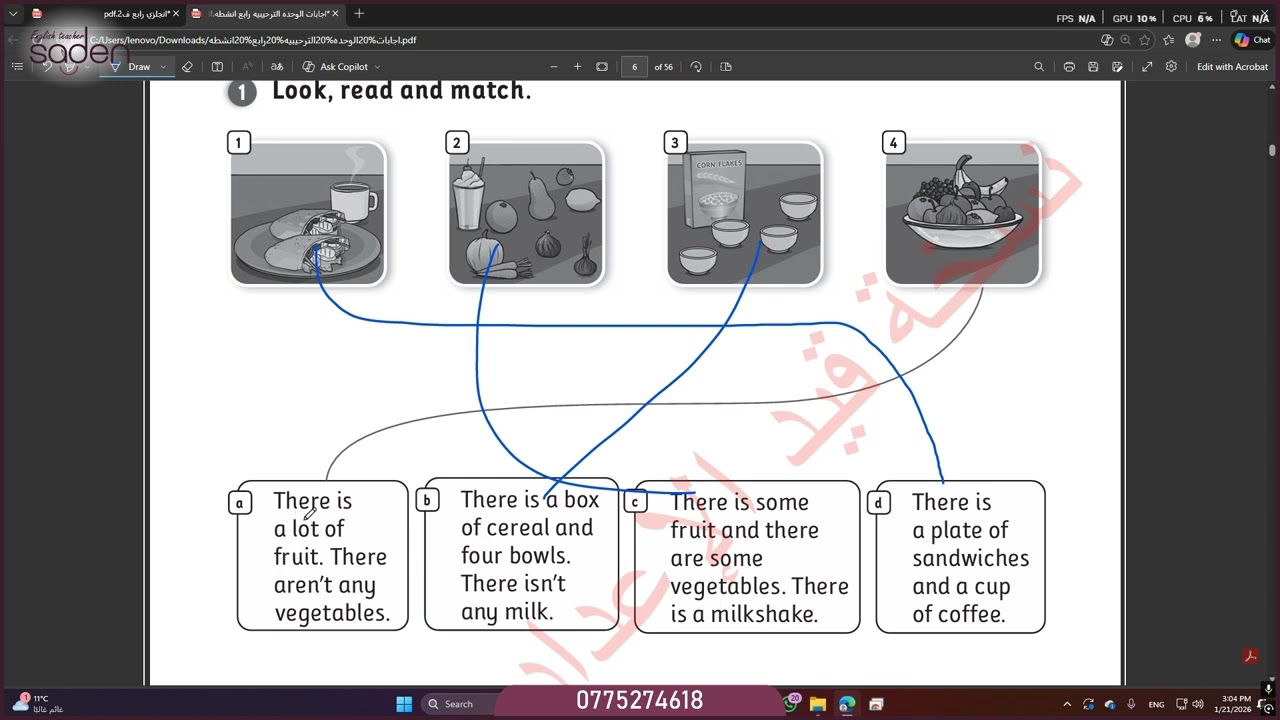The image size is (1280, 720).
Task: Open a new browser tab
Action: pyautogui.click(x=359, y=14)
